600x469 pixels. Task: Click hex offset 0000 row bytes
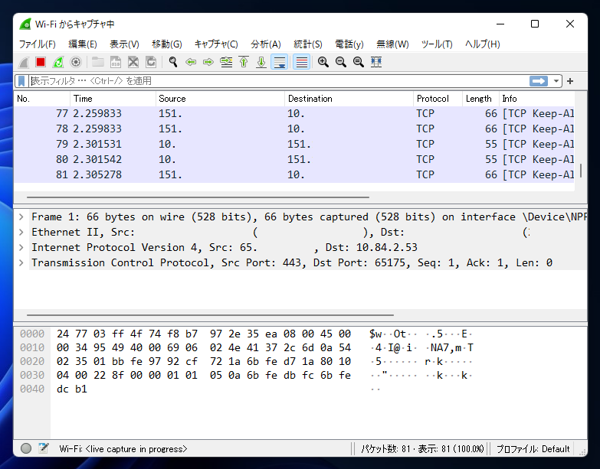[204, 334]
